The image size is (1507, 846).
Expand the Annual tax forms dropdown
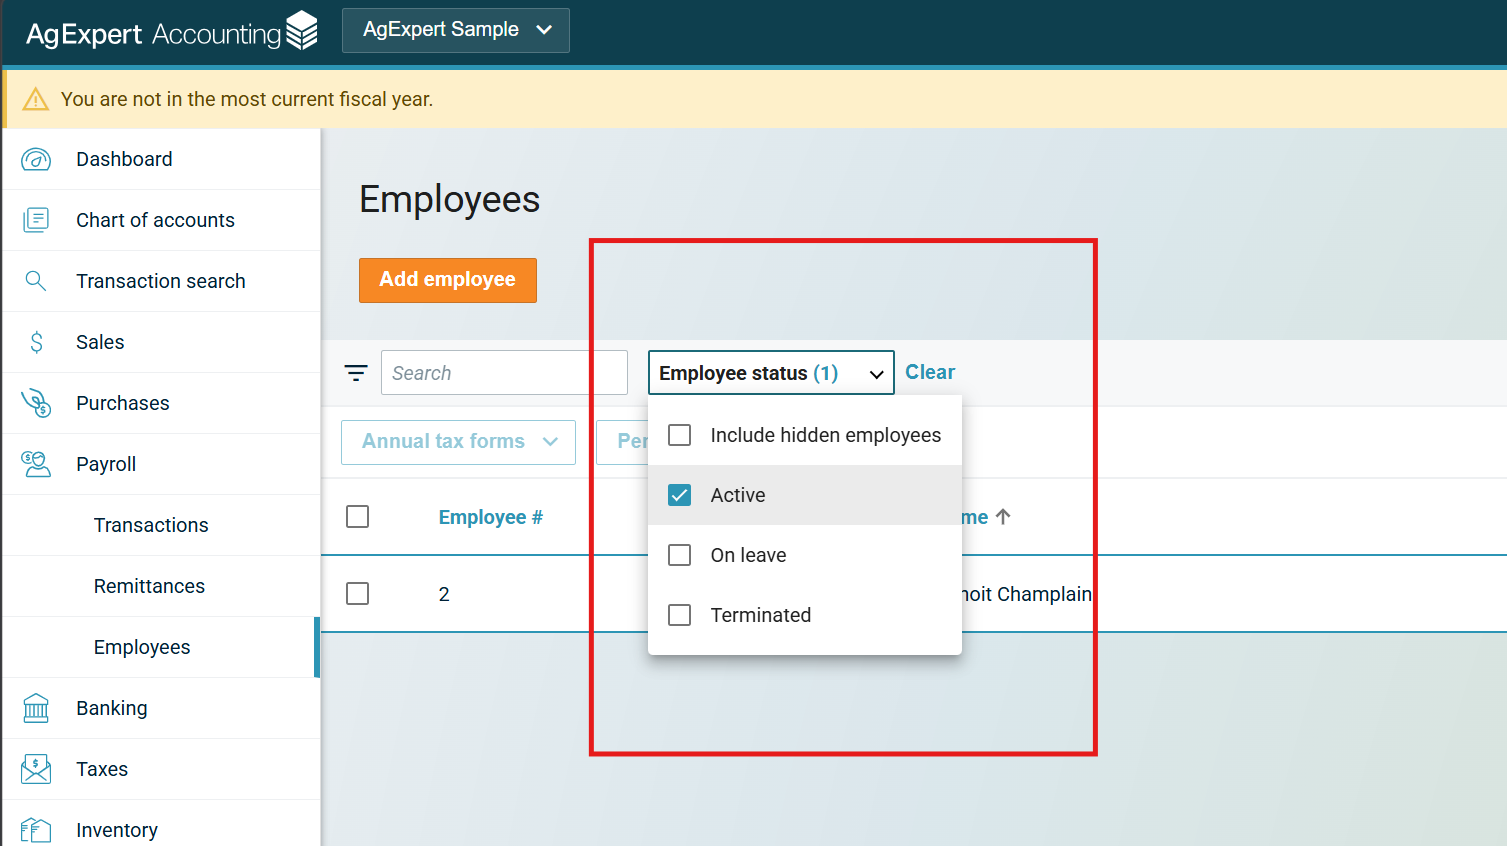(458, 442)
